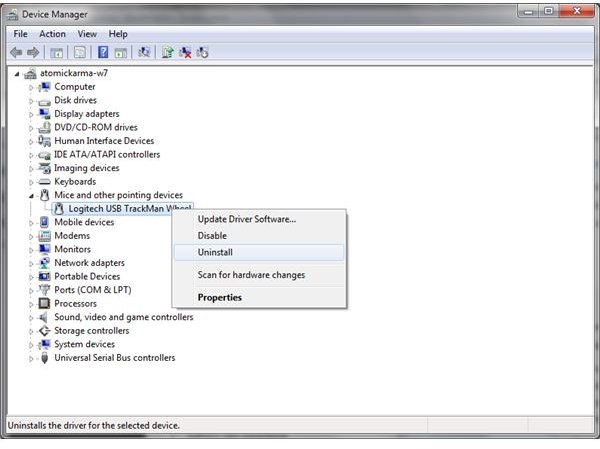
Task: Click the Device Manager title bar icon
Action: [x=13, y=15]
